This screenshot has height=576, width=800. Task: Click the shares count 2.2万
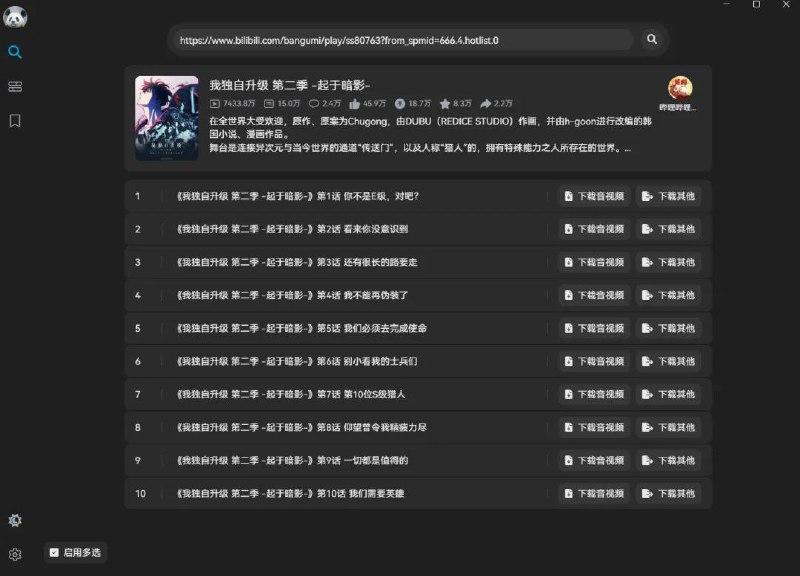click(496, 104)
